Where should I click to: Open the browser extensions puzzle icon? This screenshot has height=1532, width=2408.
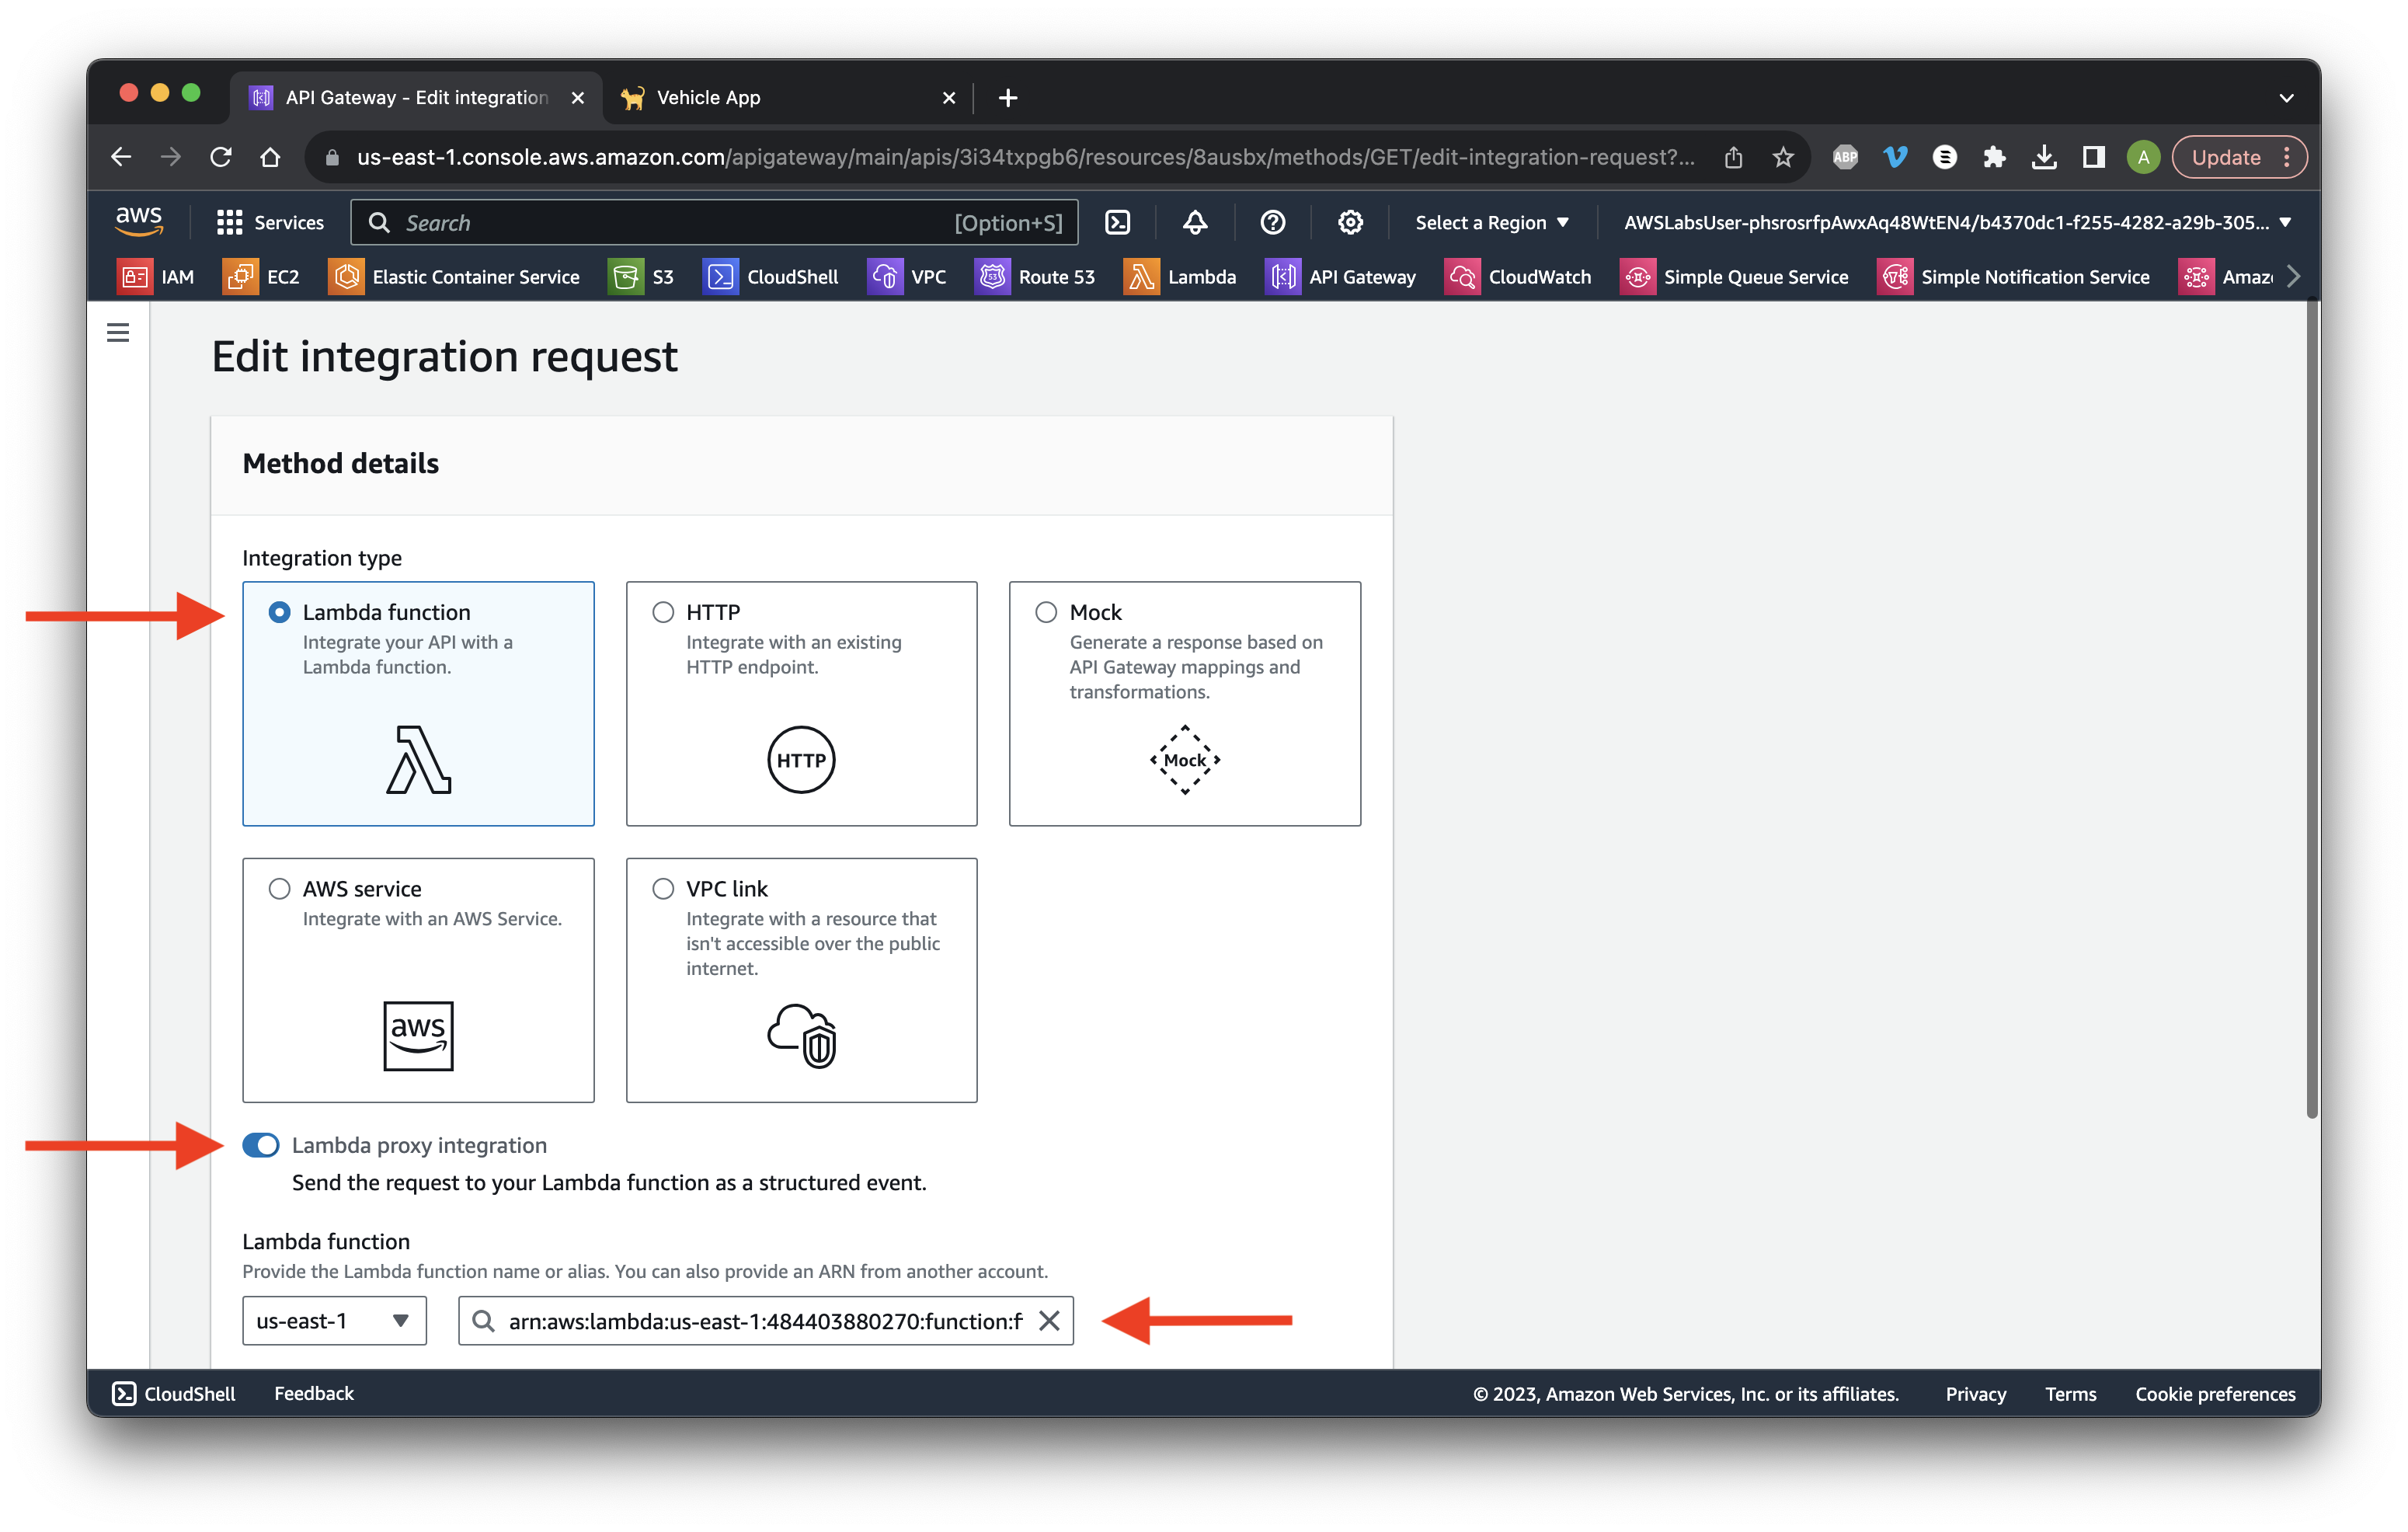[x=1994, y=157]
